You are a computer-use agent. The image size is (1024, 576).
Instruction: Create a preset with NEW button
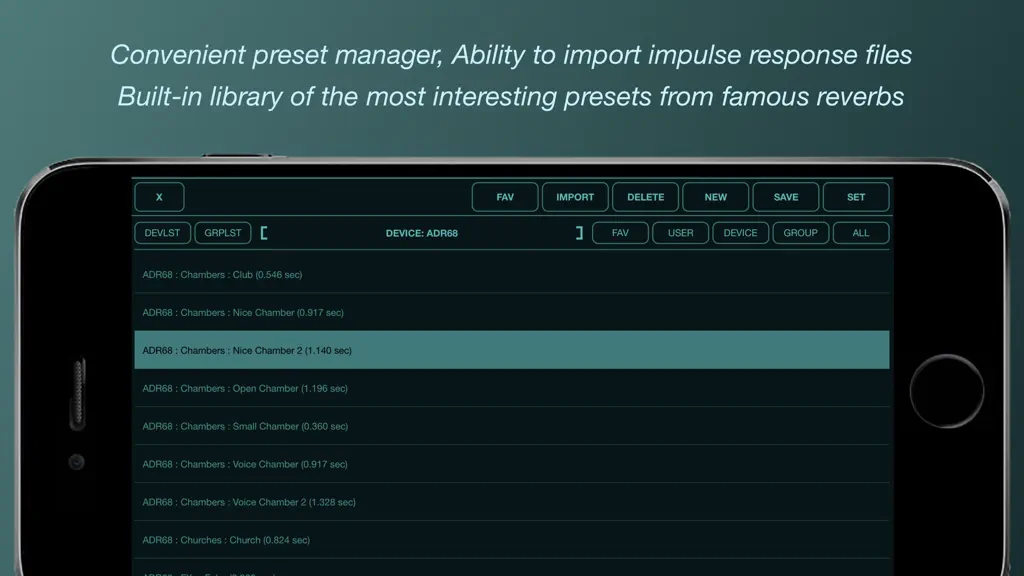click(715, 197)
